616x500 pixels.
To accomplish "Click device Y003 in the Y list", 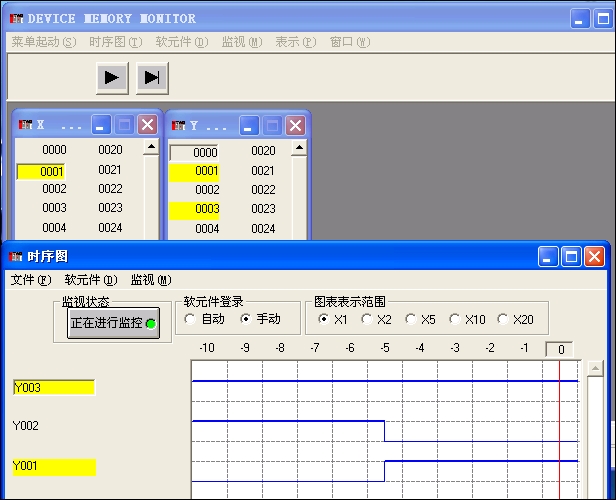I will (x=207, y=209).
